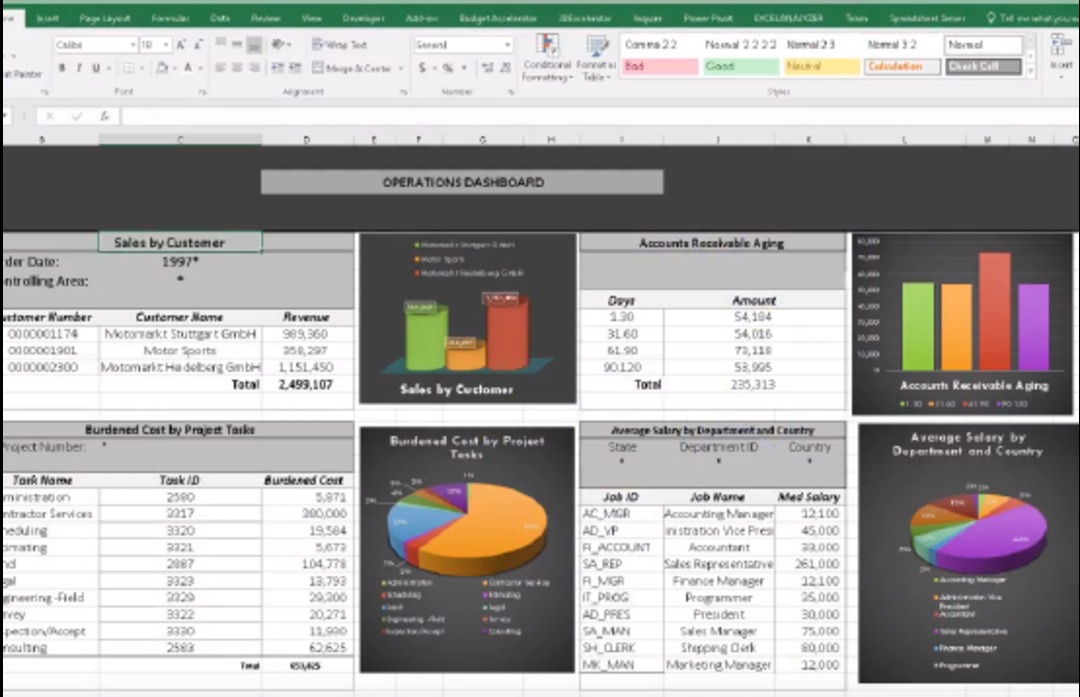The width and height of the screenshot is (1080, 697).
Task: Click inside the formula bar input
Action: point(599,116)
